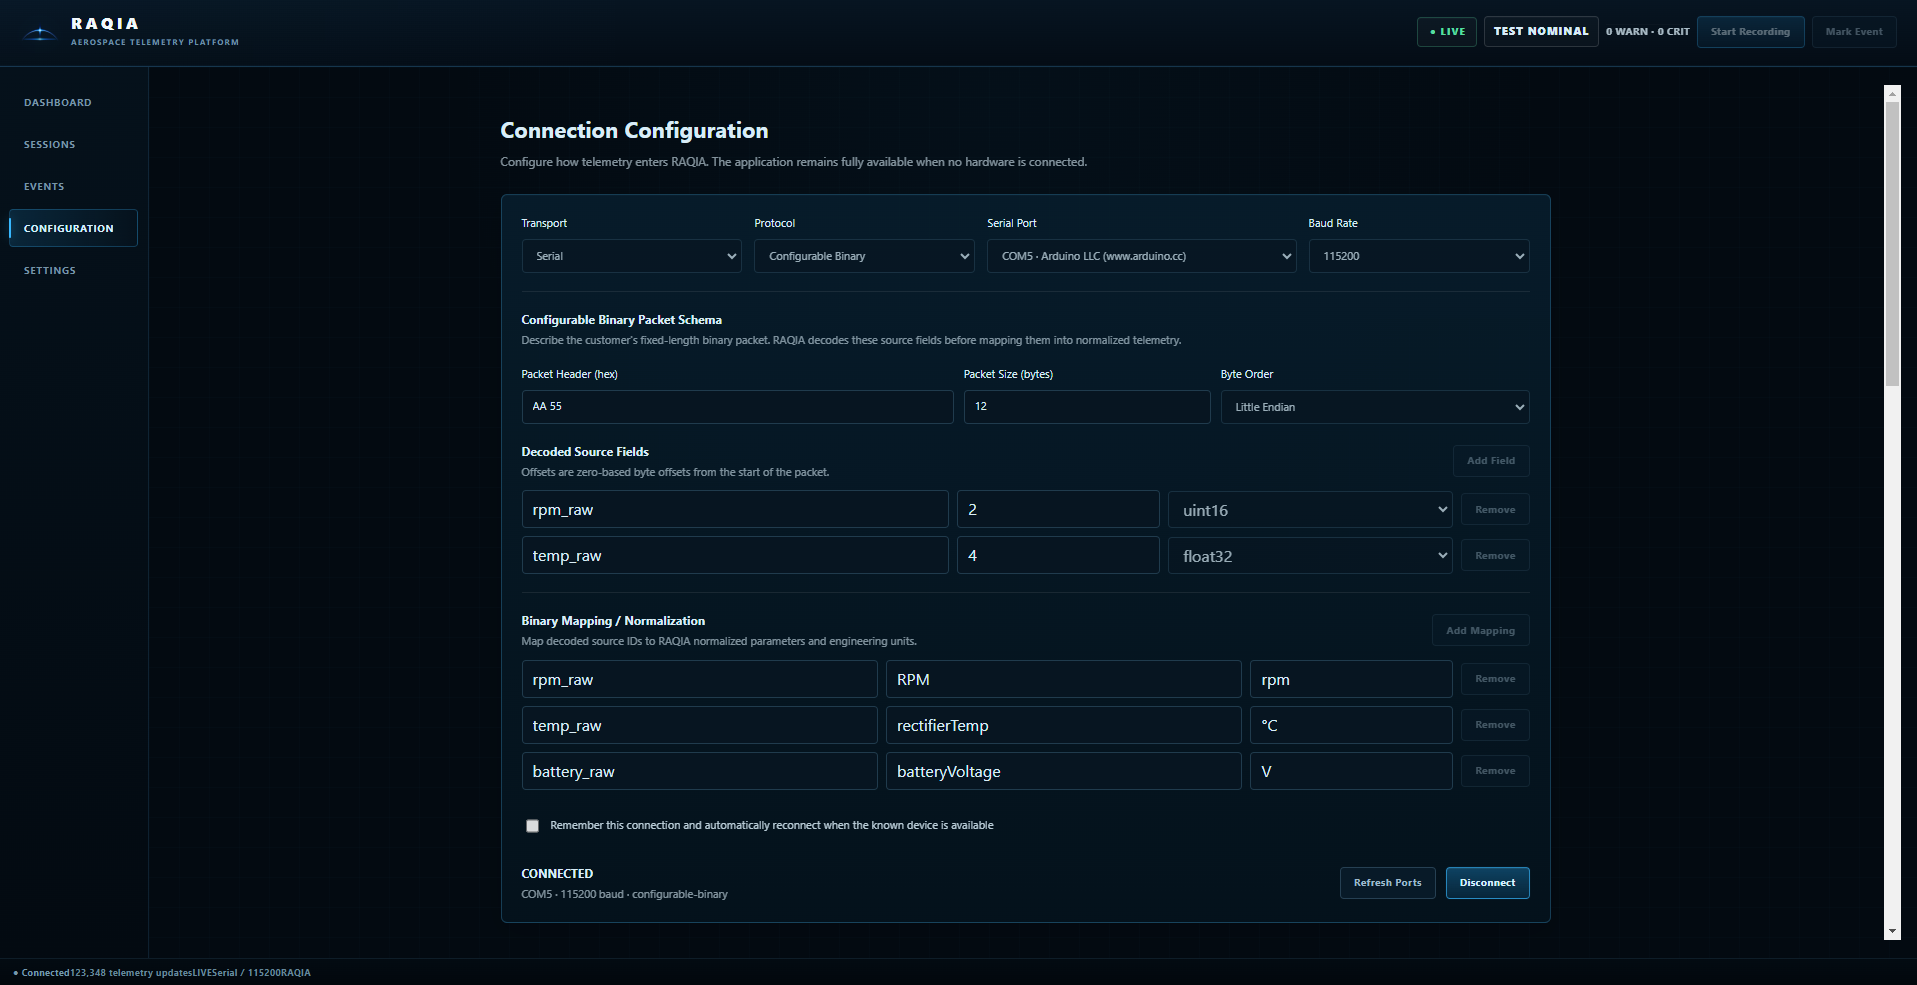Screen dimensions: 1917x985
Task: Click the temp_raw mapping source input
Action: pos(699,726)
